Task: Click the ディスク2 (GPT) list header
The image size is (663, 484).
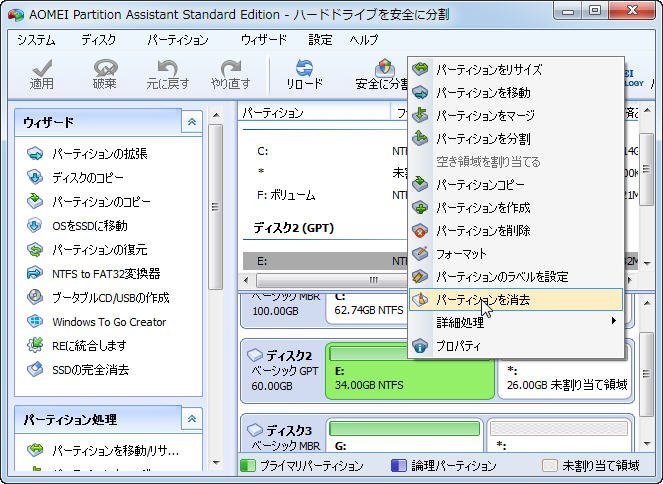Action: click(x=294, y=228)
